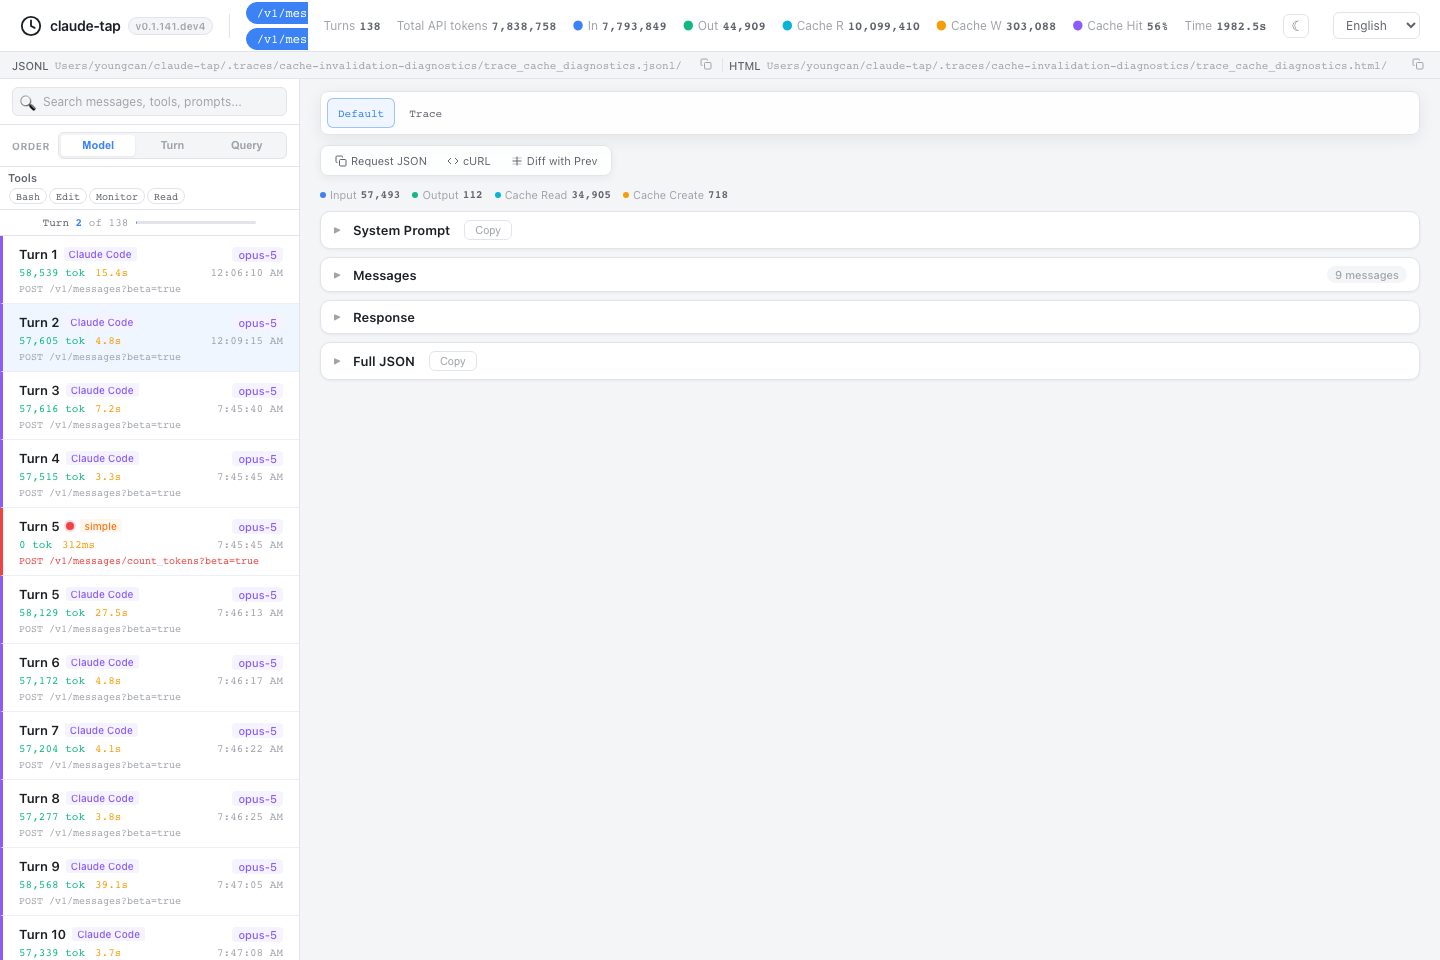This screenshot has height=960, width=1440.
Task: Select Model order option
Action: pyautogui.click(x=98, y=145)
